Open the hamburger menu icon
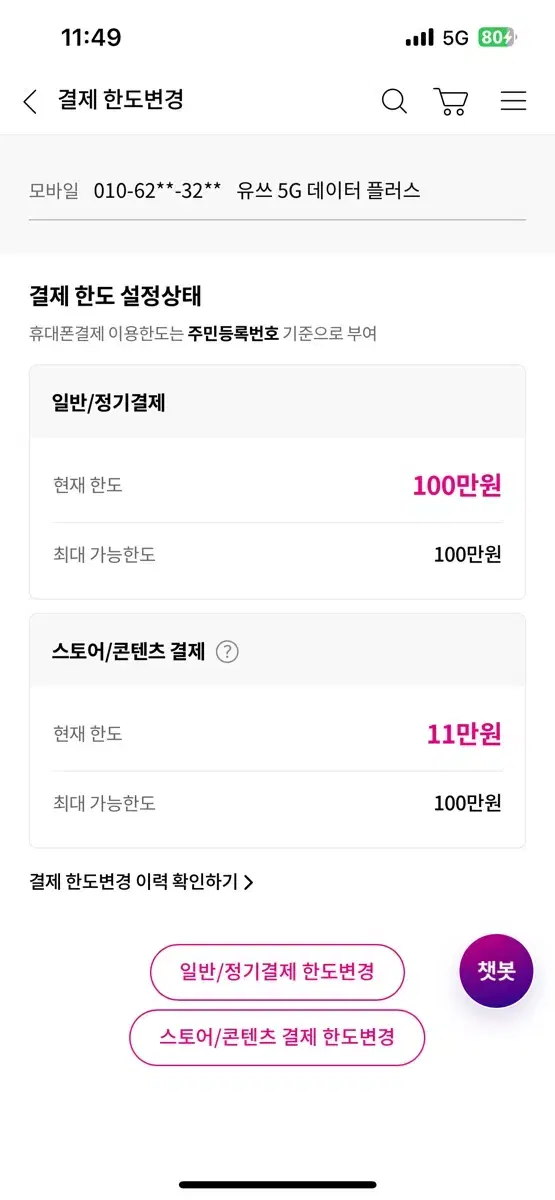555x1200 pixels. pos(513,101)
